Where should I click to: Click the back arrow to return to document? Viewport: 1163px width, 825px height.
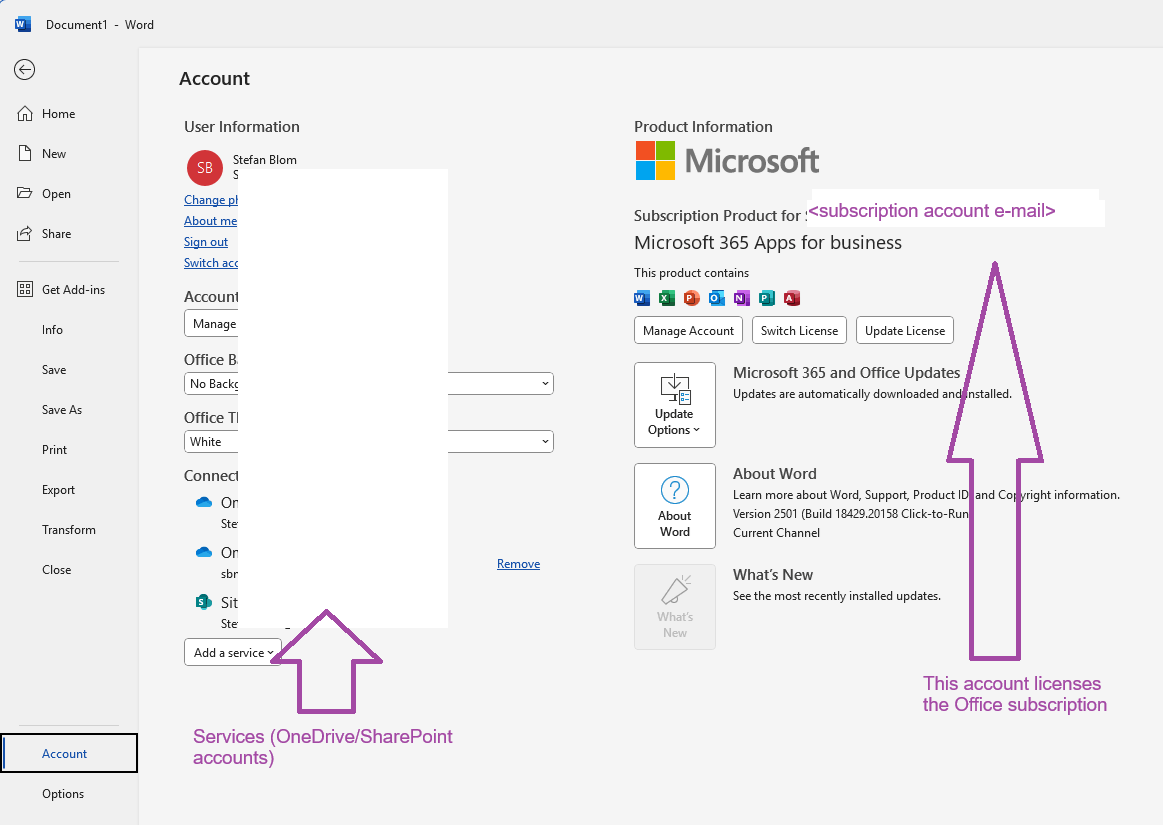[24, 70]
